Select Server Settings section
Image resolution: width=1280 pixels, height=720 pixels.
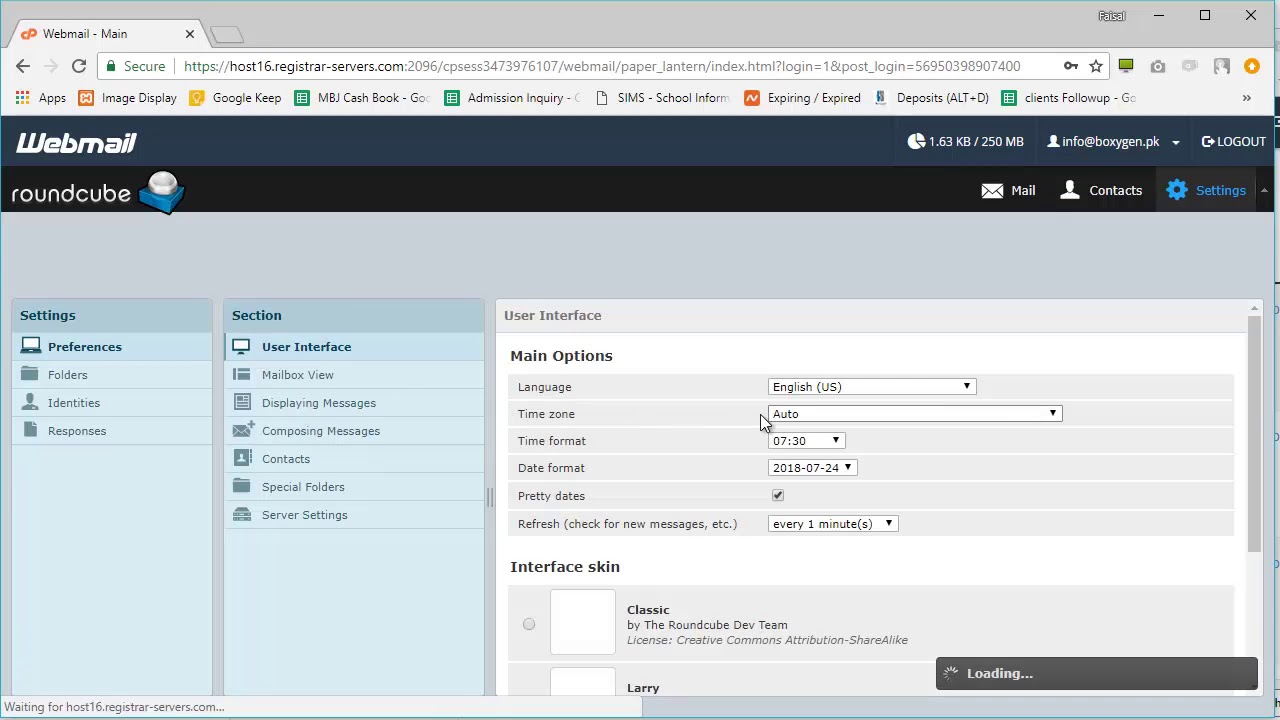[354, 515]
